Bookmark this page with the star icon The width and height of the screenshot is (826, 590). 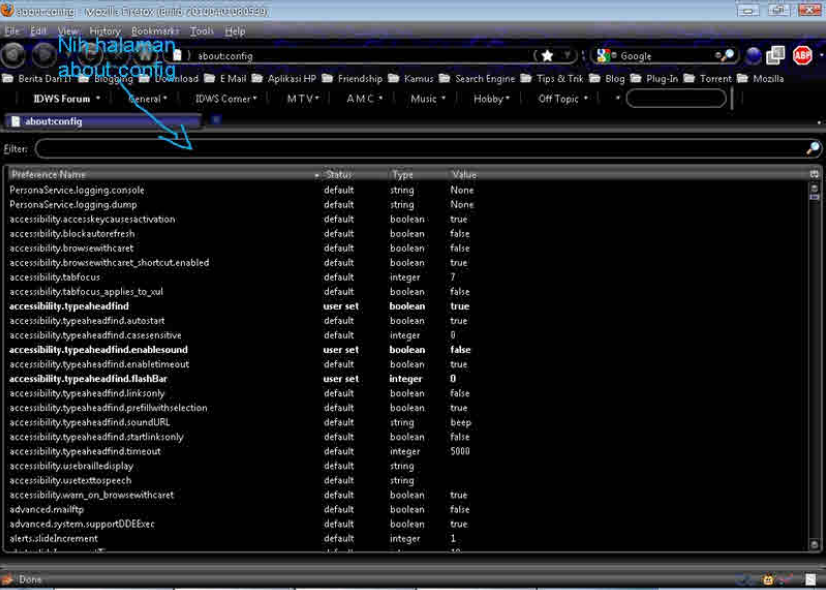click(x=548, y=55)
